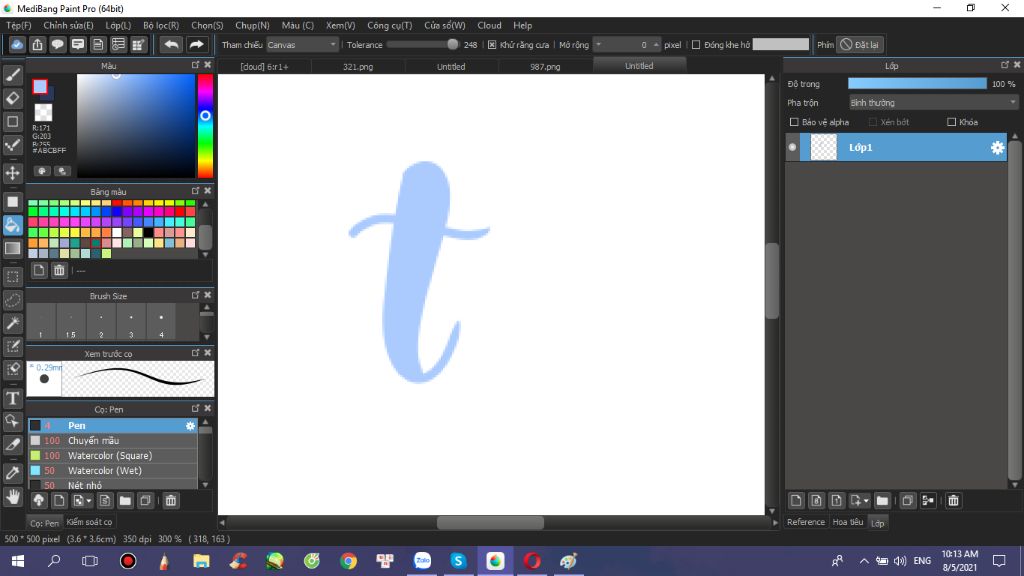Click the hue slider in color panel

(x=205, y=125)
